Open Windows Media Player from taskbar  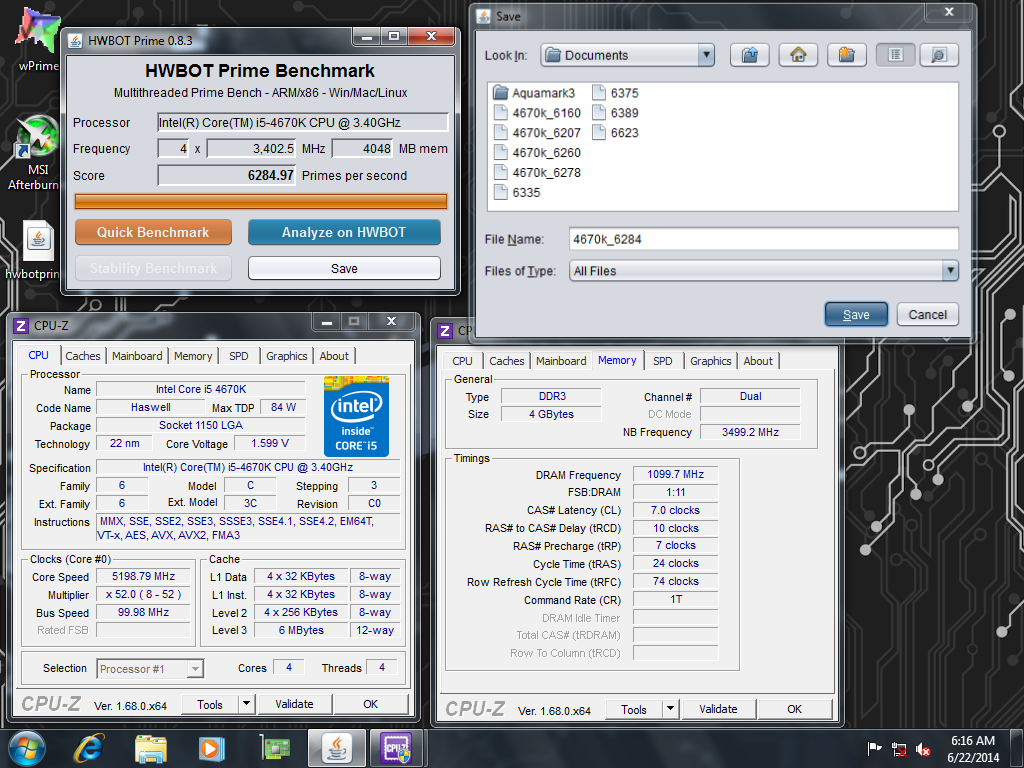point(211,748)
